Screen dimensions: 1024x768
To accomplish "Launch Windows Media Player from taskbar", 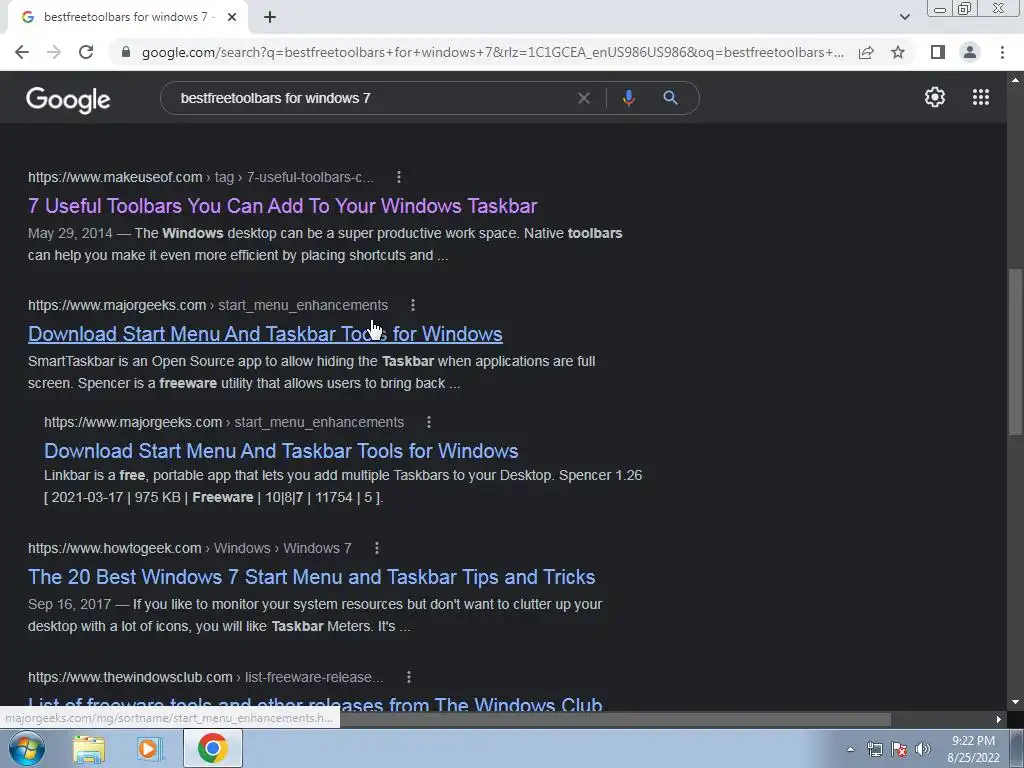I will (x=150, y=749).
